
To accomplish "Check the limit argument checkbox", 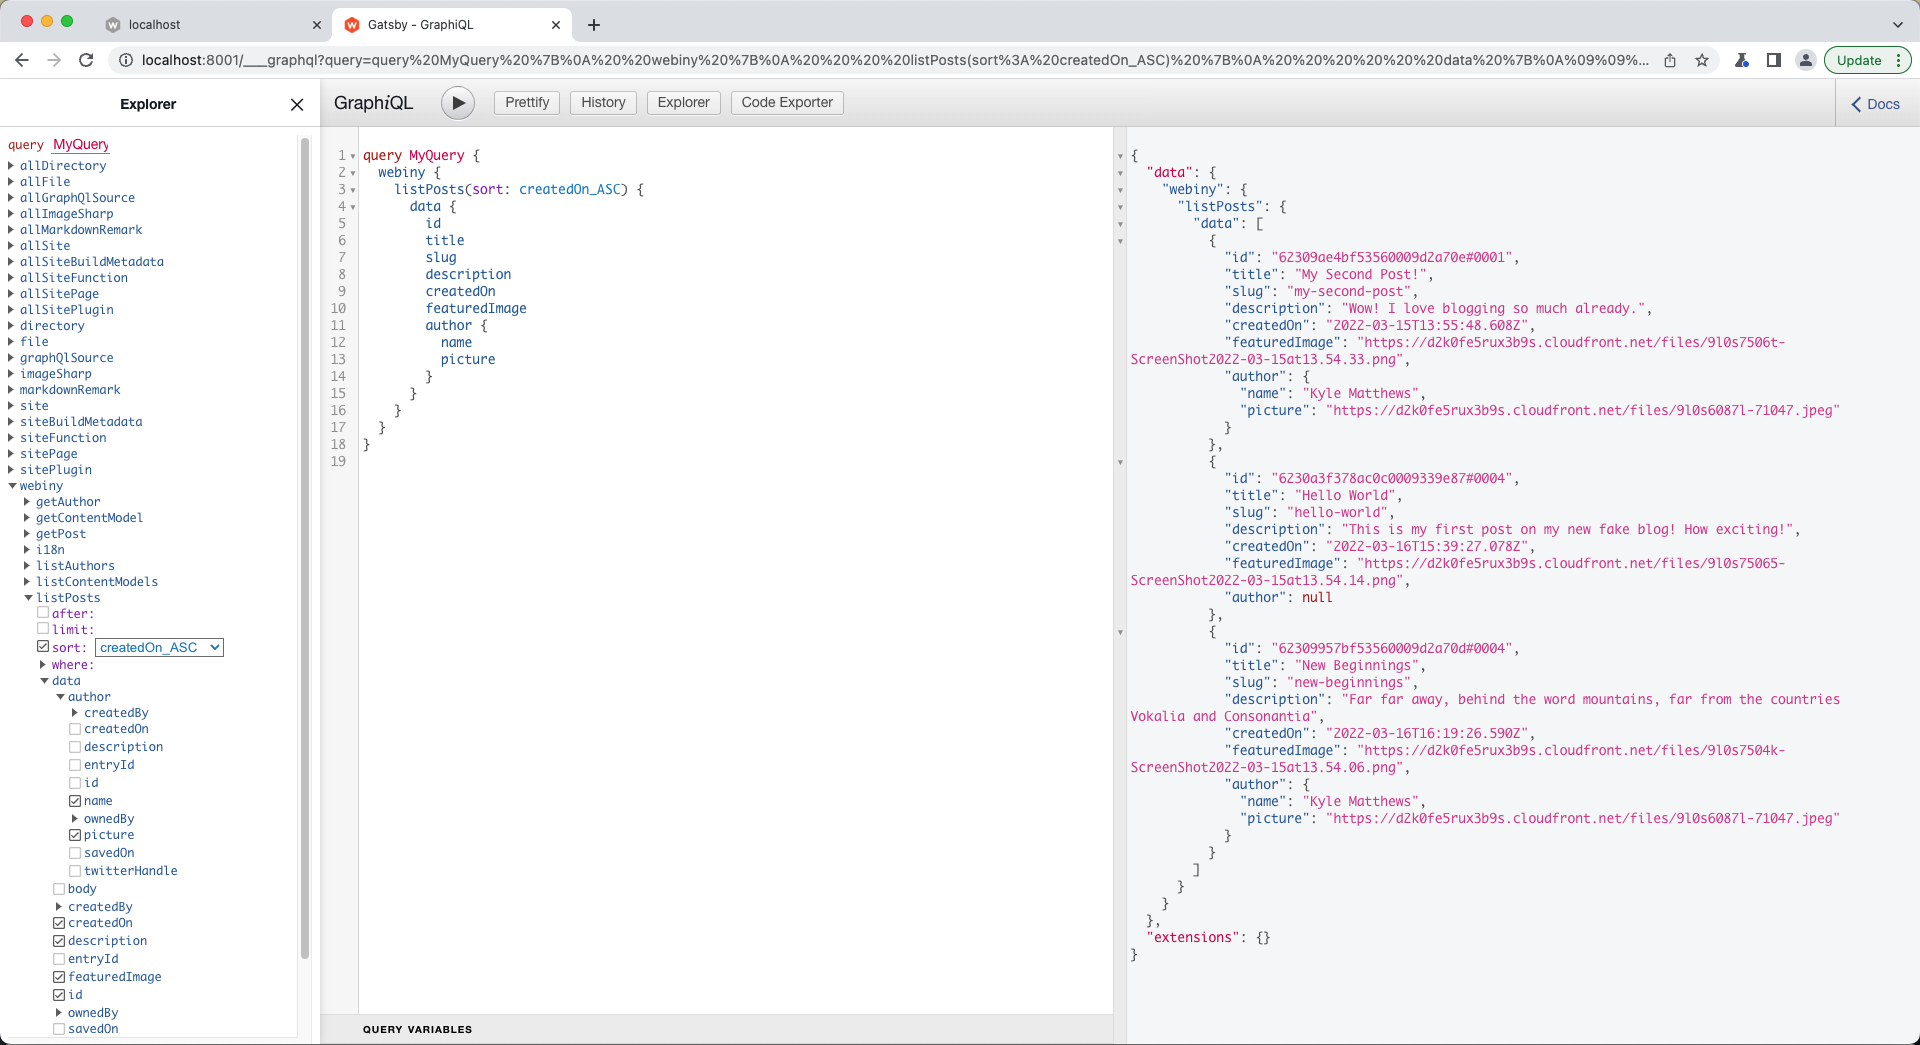I will 44,629.
